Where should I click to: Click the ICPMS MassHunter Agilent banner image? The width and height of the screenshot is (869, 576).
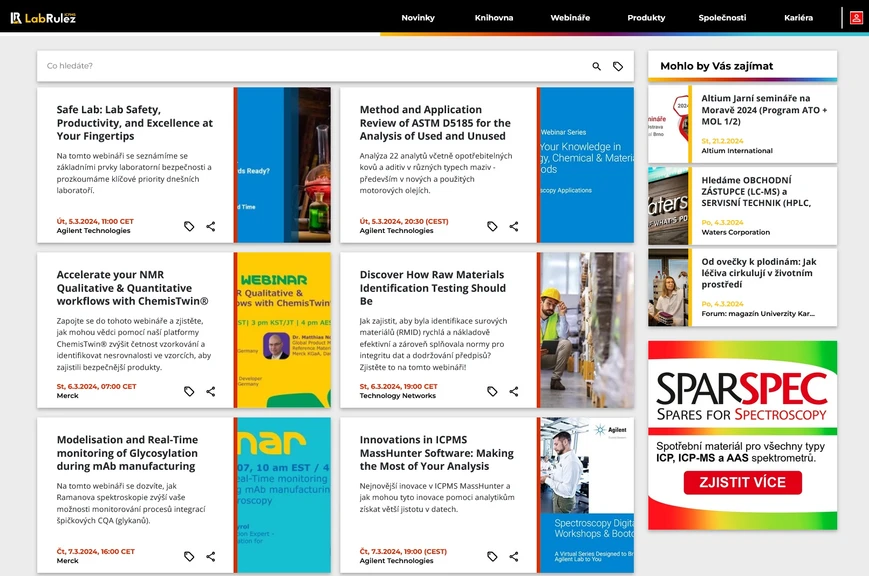[587, 495]
